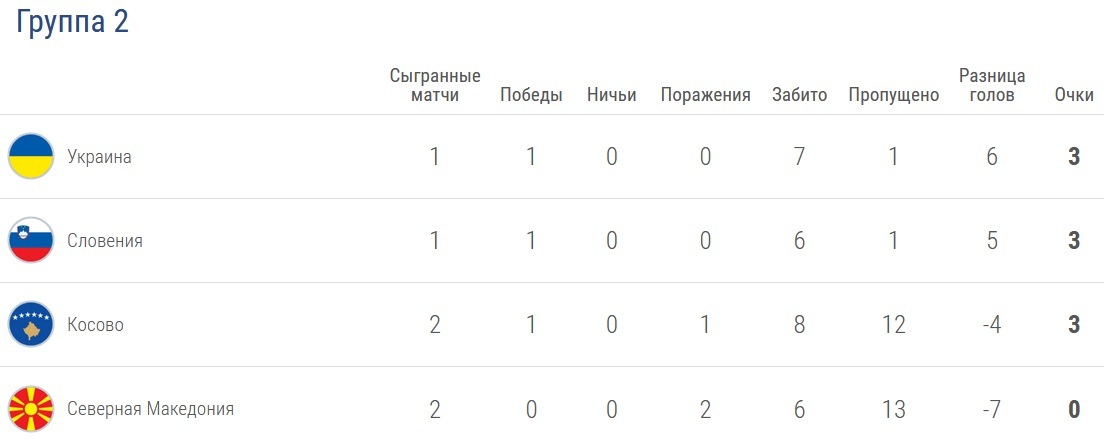Click the Ничьи column header
Viewport: 1104px width, 441px height.
tap(612, 96)
